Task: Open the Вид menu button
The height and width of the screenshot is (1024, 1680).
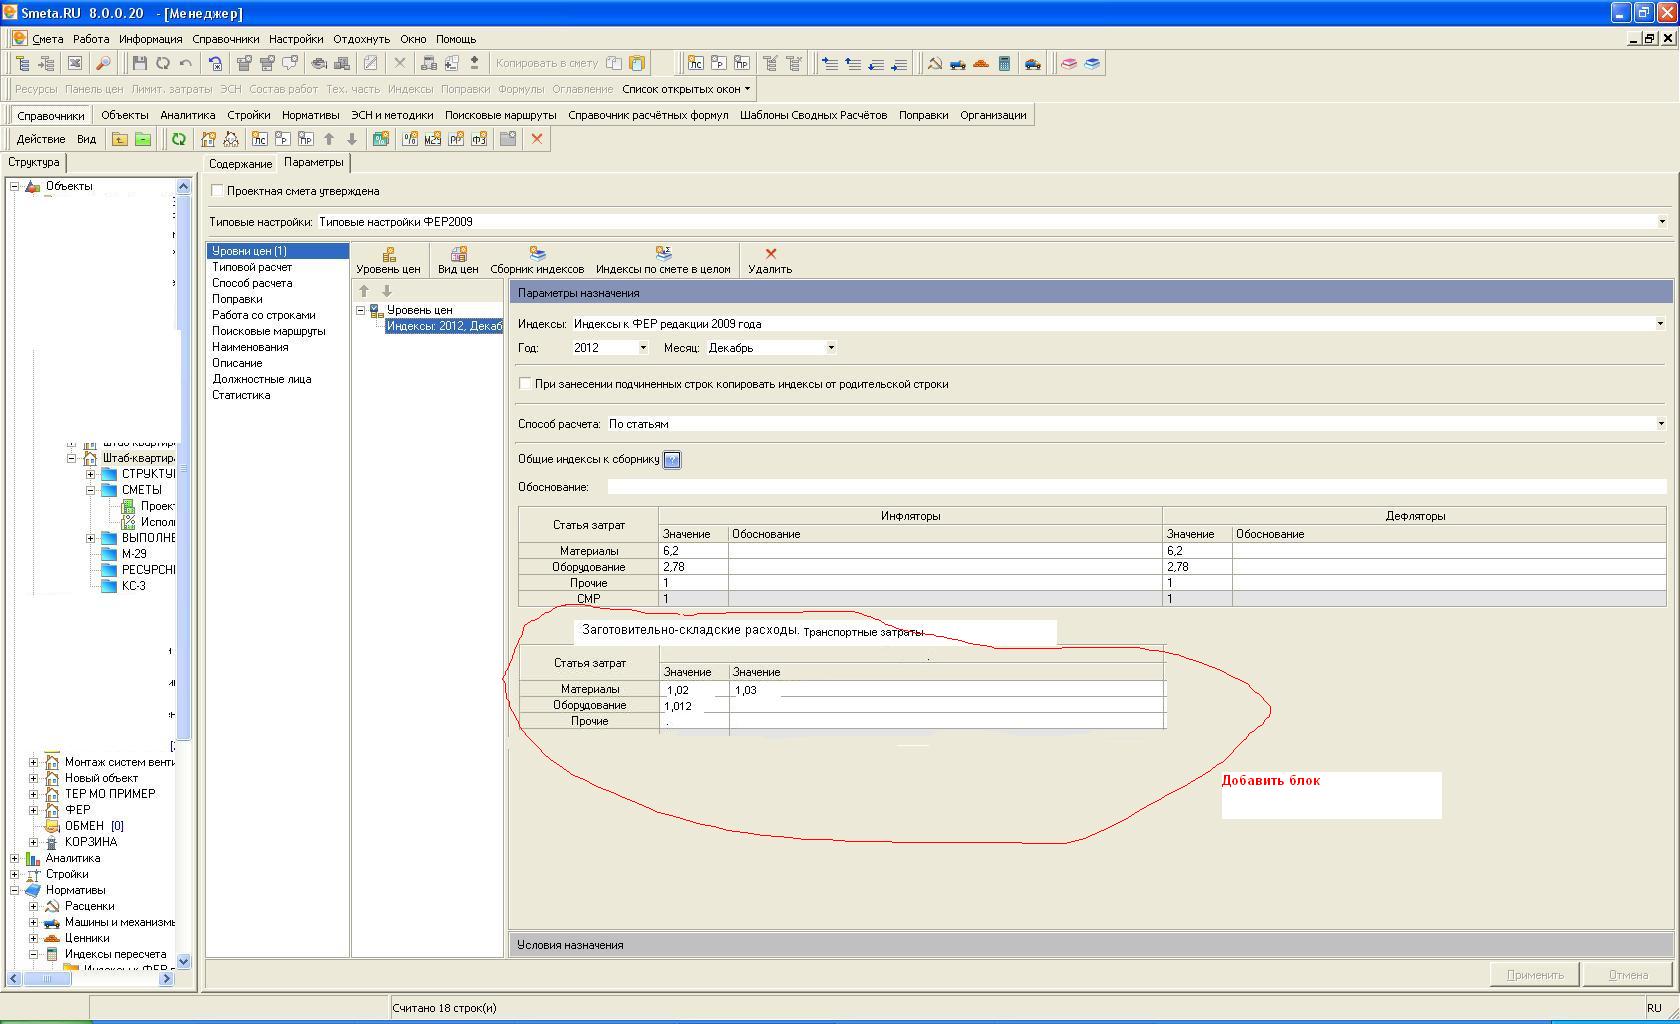Action: (x=87, y=139)
